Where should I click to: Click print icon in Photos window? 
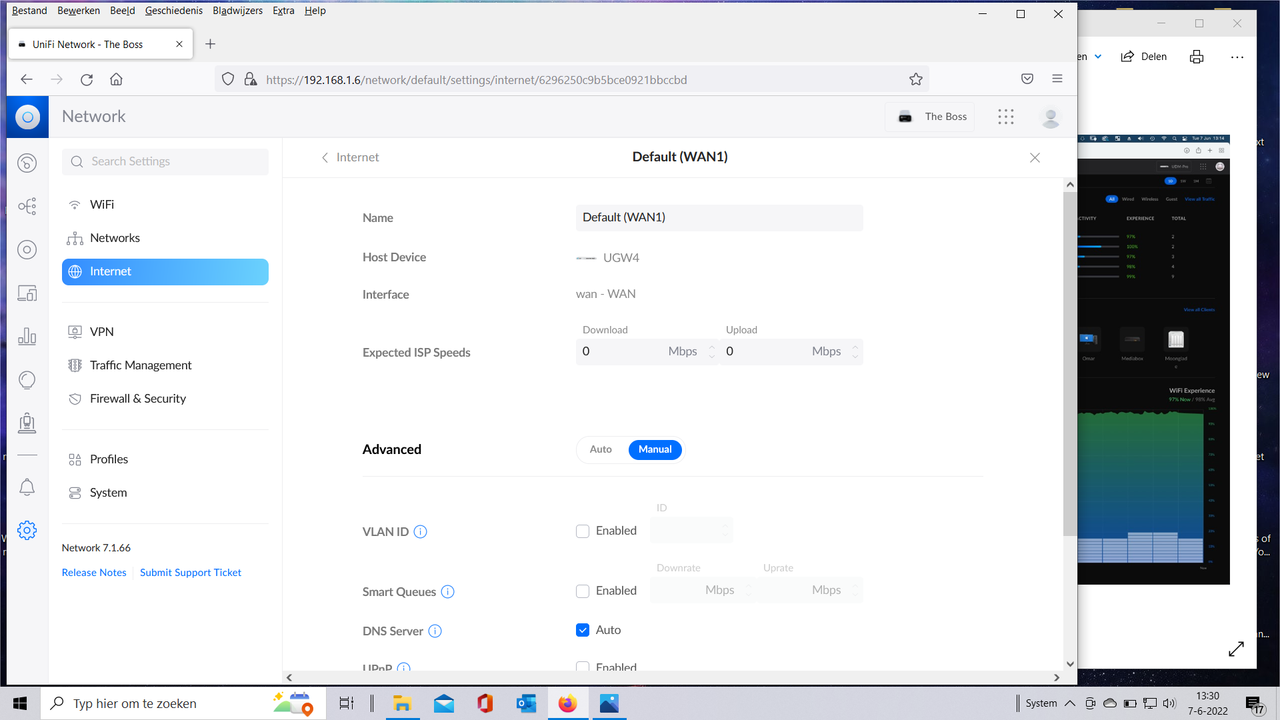point(1196,57)
